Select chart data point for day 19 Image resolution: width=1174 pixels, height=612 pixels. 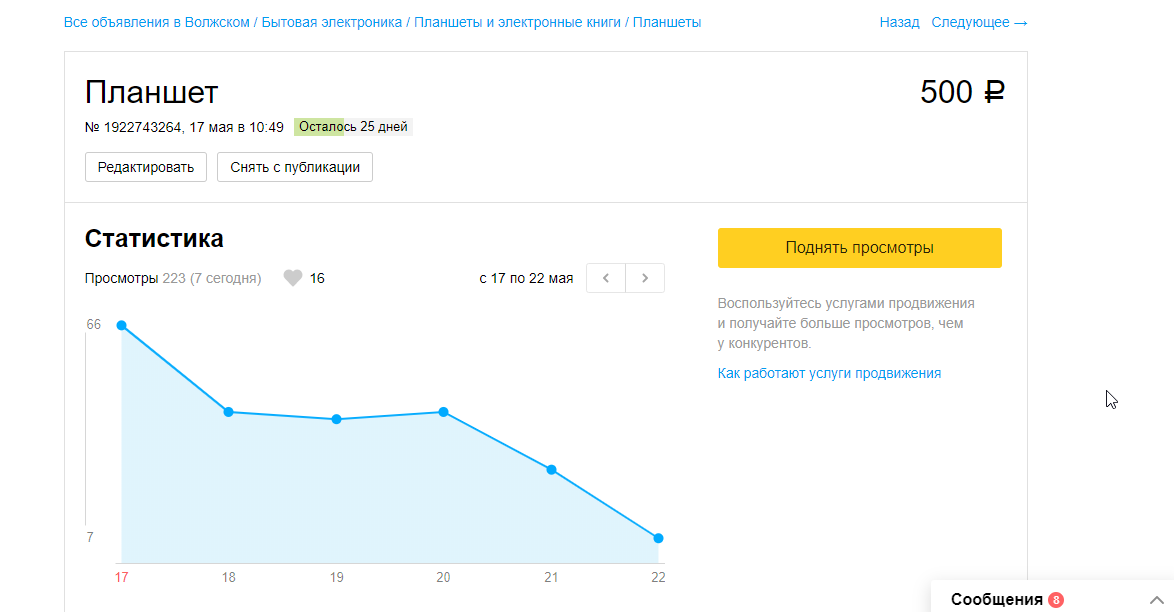(336, 419)
